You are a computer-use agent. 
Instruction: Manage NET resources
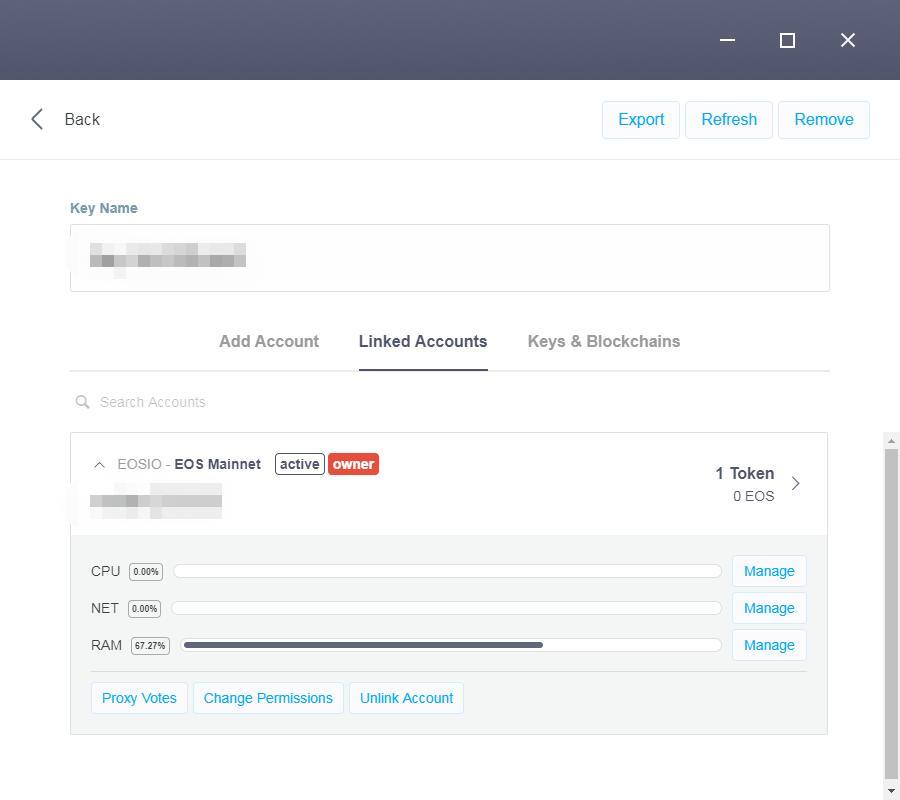(769, 608)
